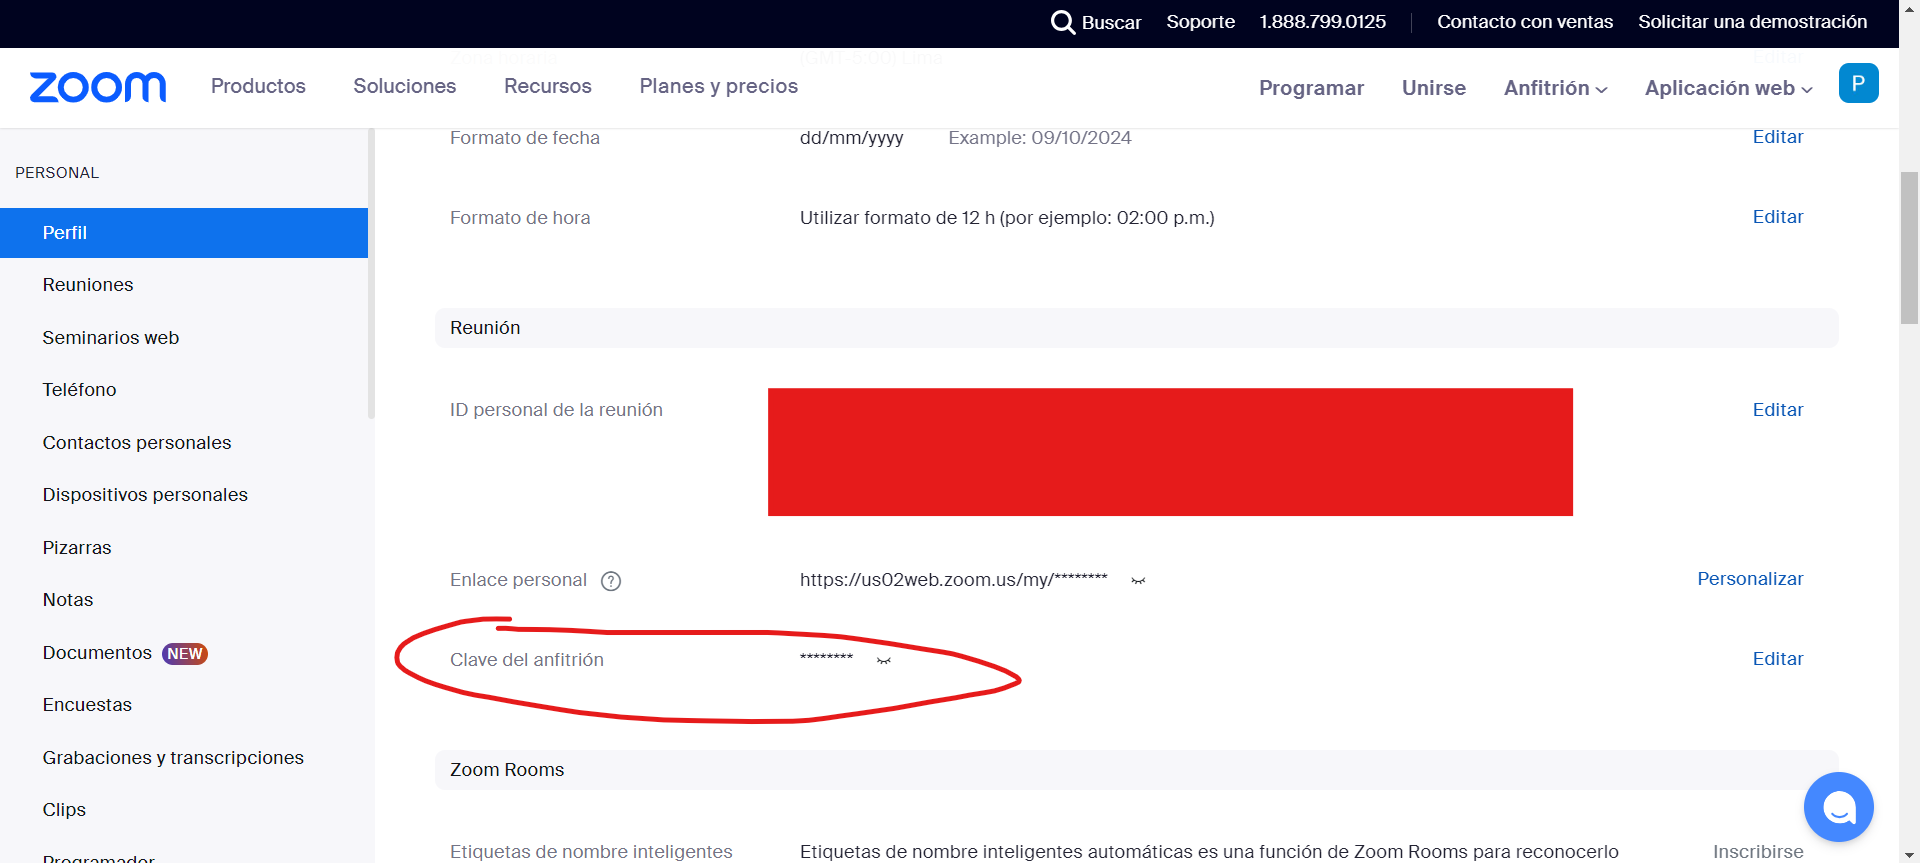Click Inscribirse for smart name tags
This screenshot has width=1920, height=863.
(x=1758, y=852)
